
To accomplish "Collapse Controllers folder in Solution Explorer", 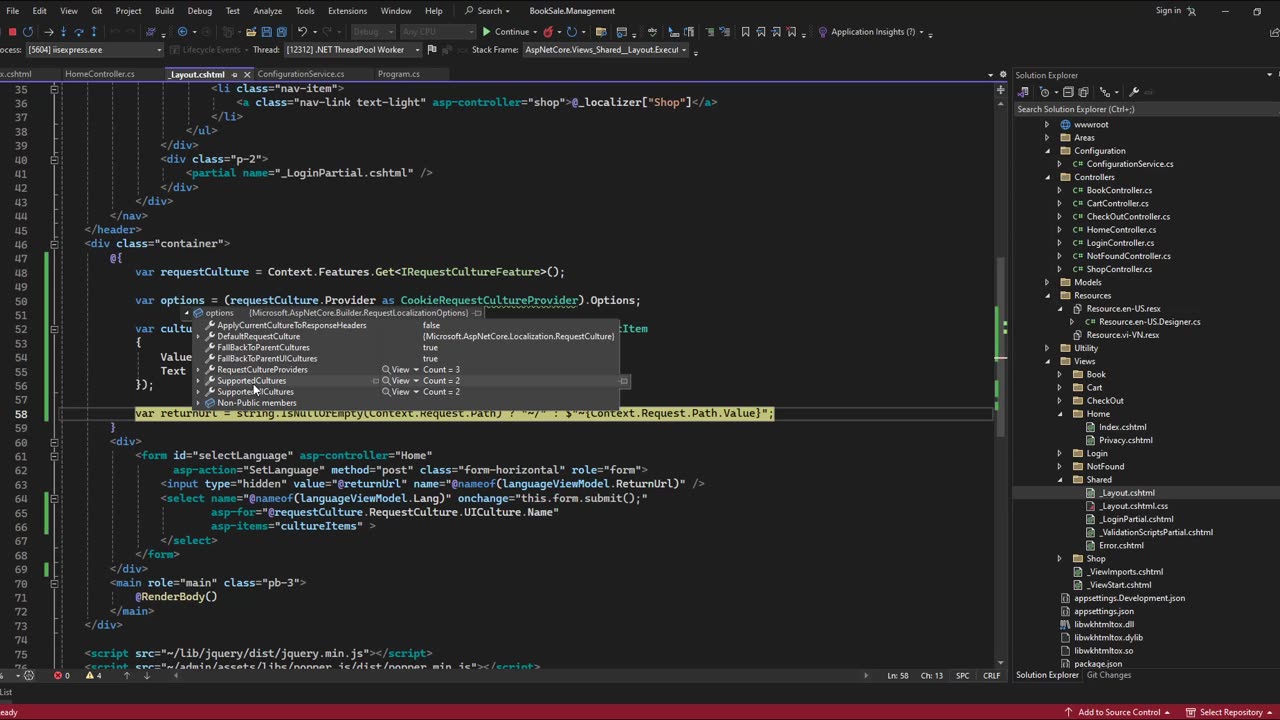I will [1047, 177].
